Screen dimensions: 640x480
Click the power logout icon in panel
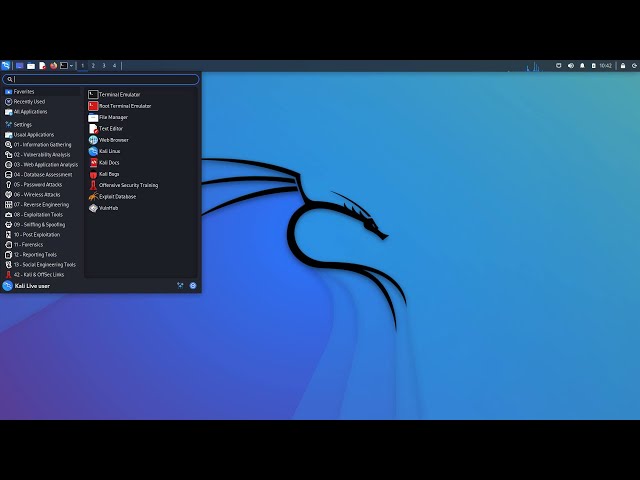(635, 66)
